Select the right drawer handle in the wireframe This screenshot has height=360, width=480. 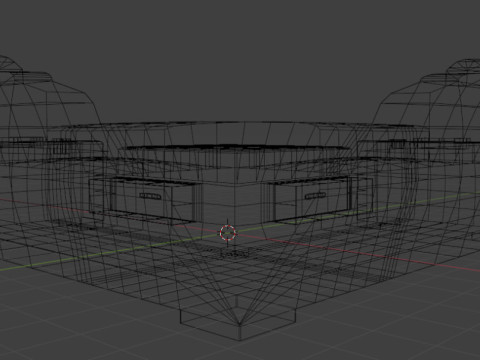coord(315,196)
